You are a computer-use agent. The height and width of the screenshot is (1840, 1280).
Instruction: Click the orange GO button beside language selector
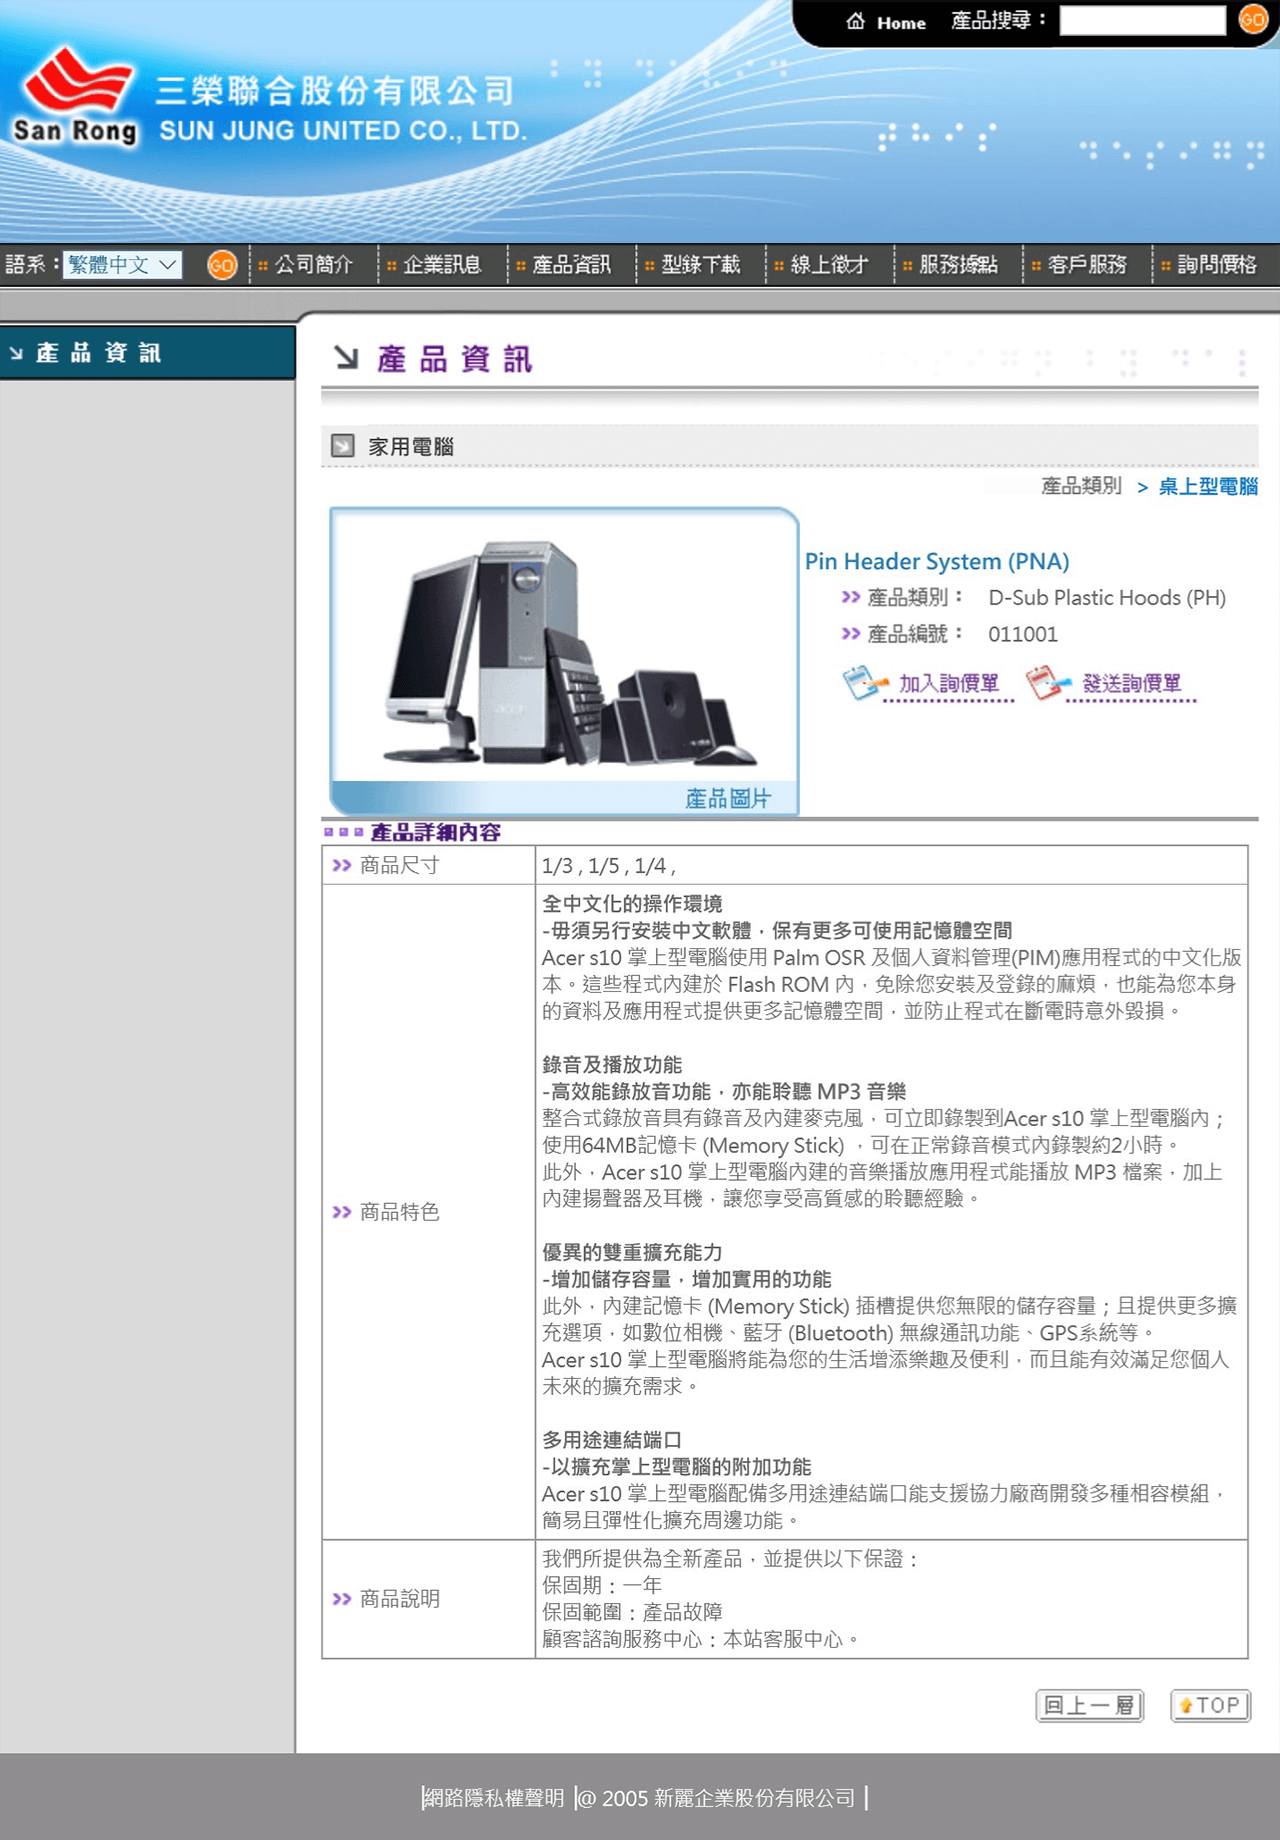click(x=222, y=265)
